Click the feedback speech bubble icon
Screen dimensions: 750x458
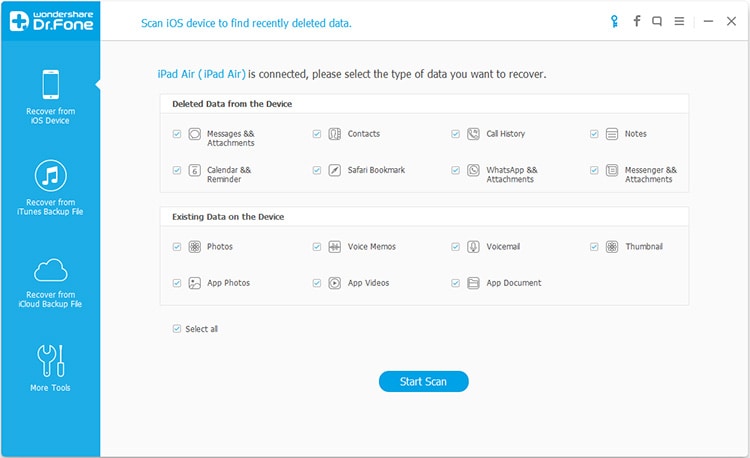tap(657, 21)
